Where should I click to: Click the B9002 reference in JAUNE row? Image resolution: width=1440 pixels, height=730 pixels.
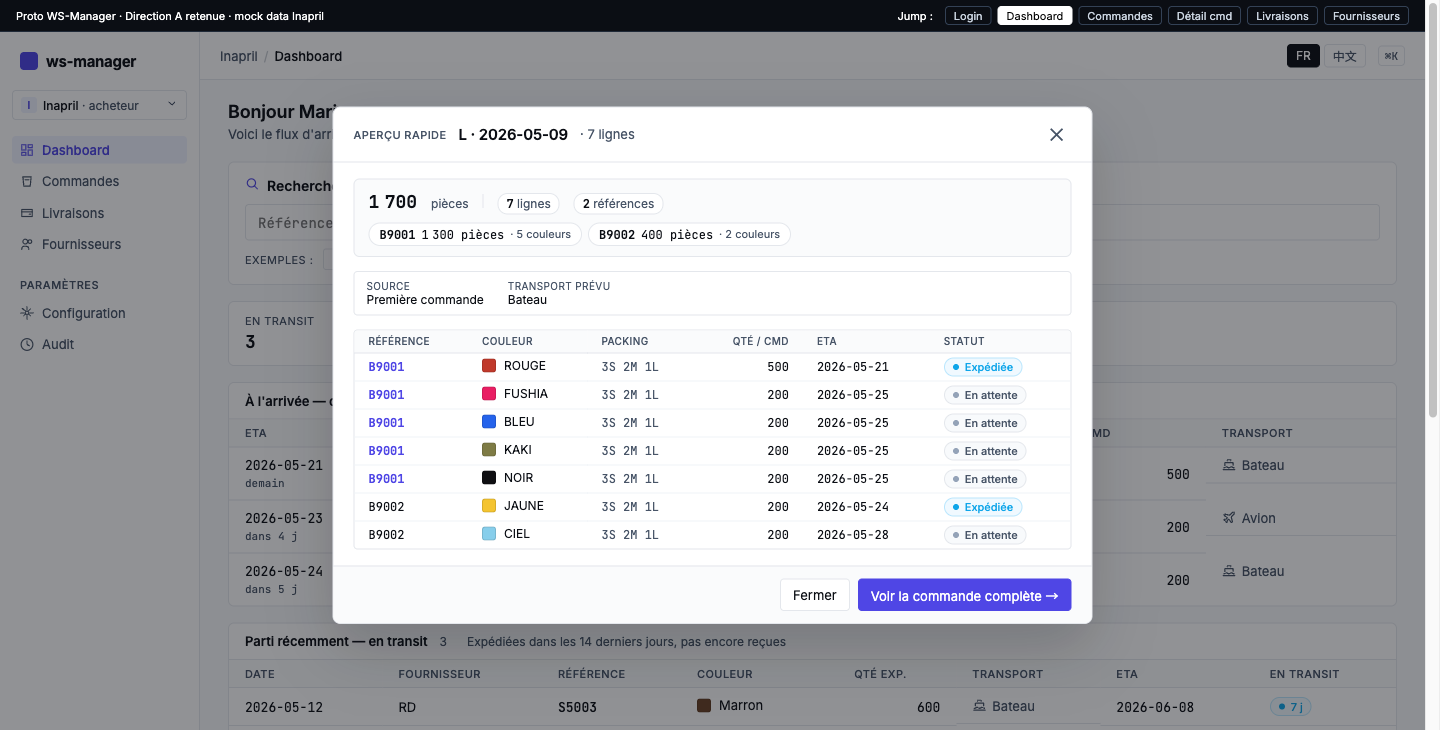point(386,507)
